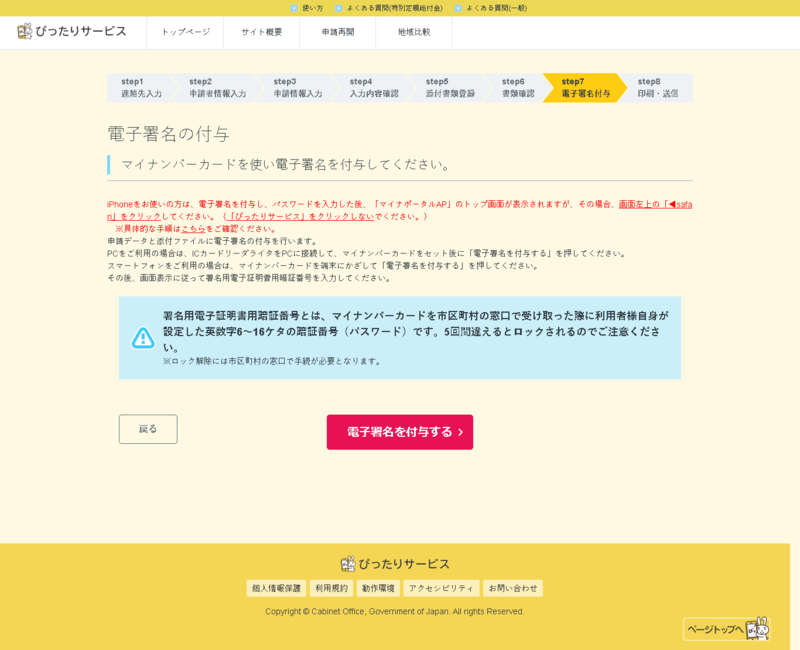800x650 pixels.
Task: Select step1 連絡先入力 in the progress bar
Action: click(141, 88)
